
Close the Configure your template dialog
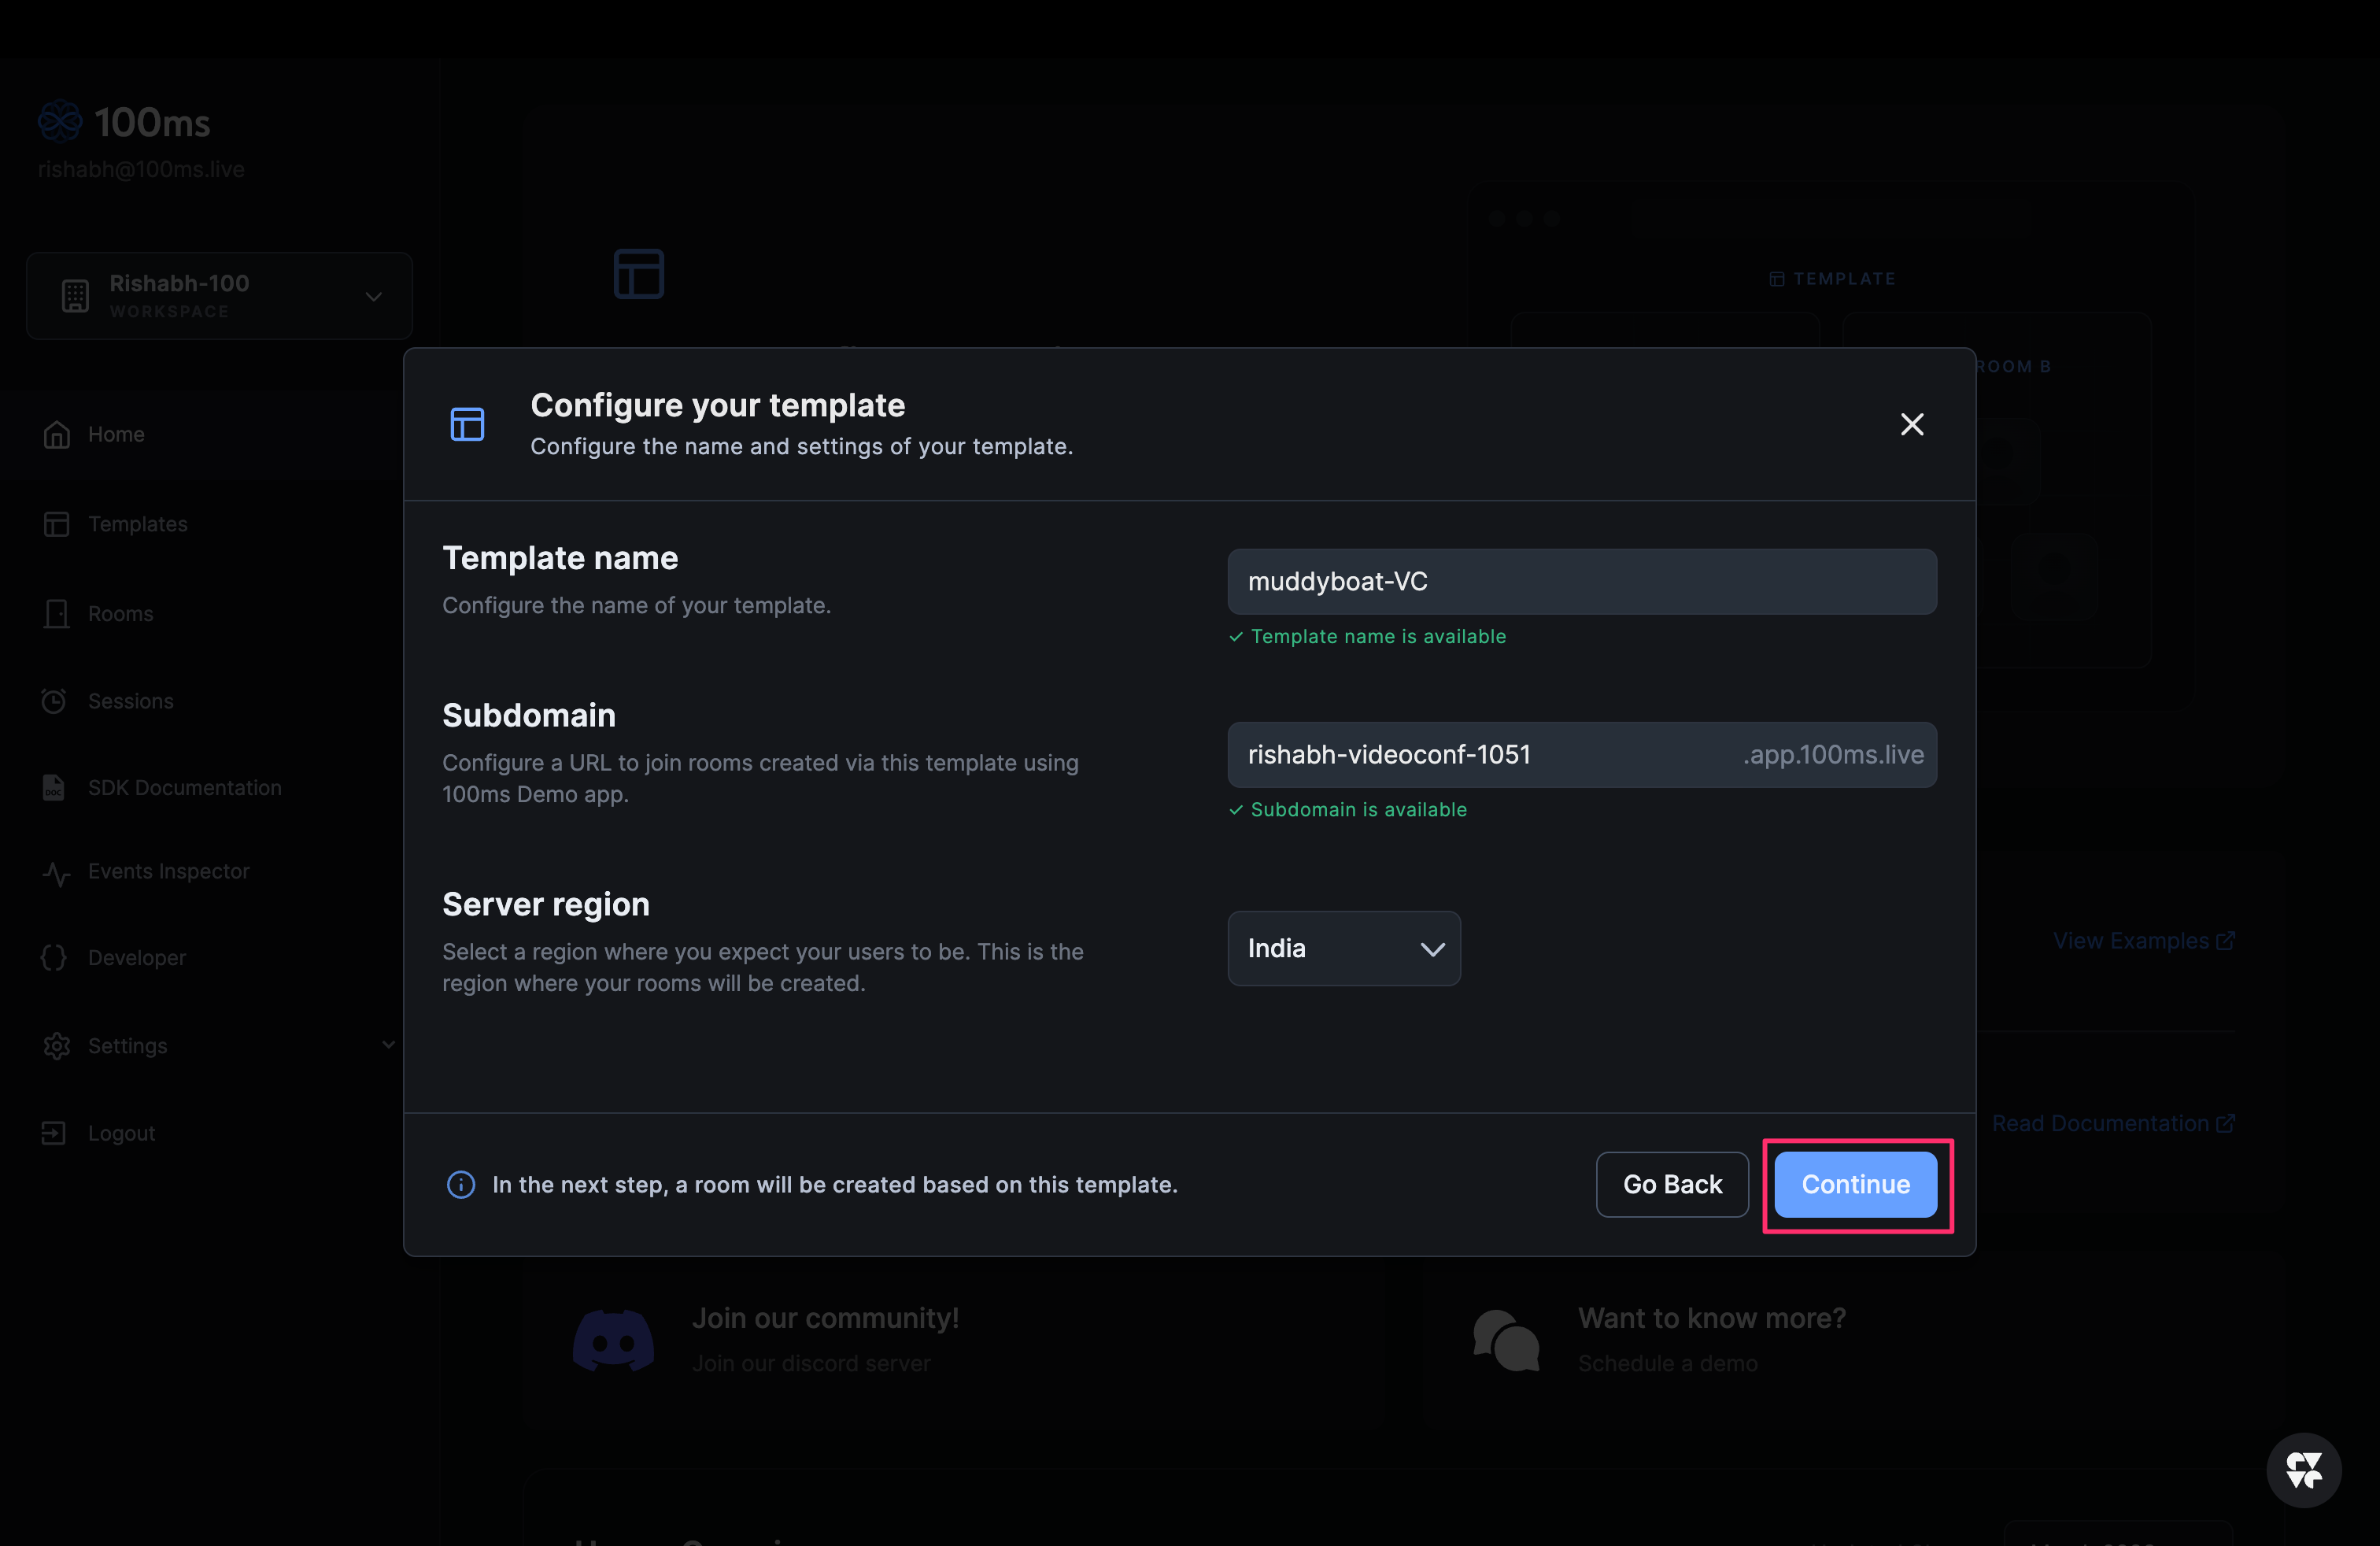coord(1911,424)
